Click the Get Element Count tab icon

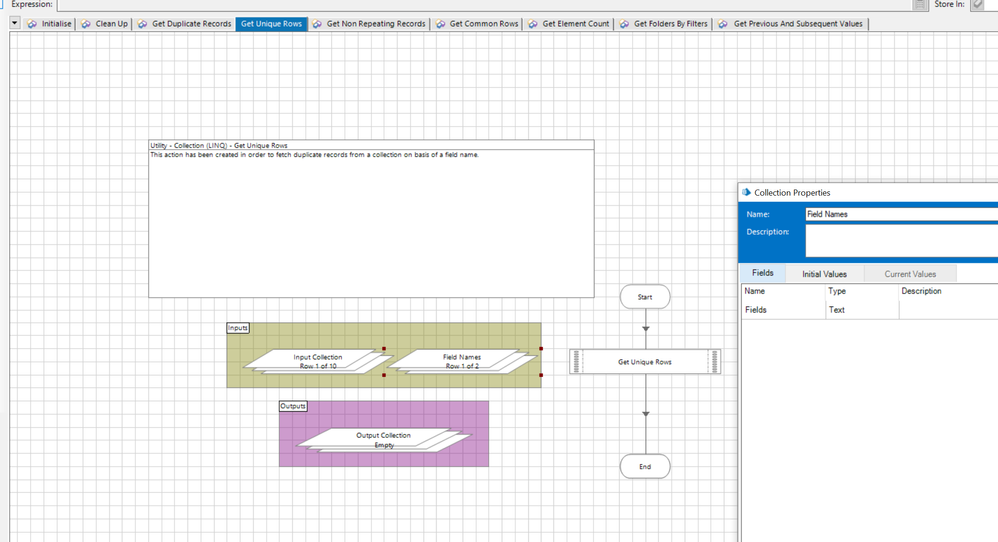[534, 24]
